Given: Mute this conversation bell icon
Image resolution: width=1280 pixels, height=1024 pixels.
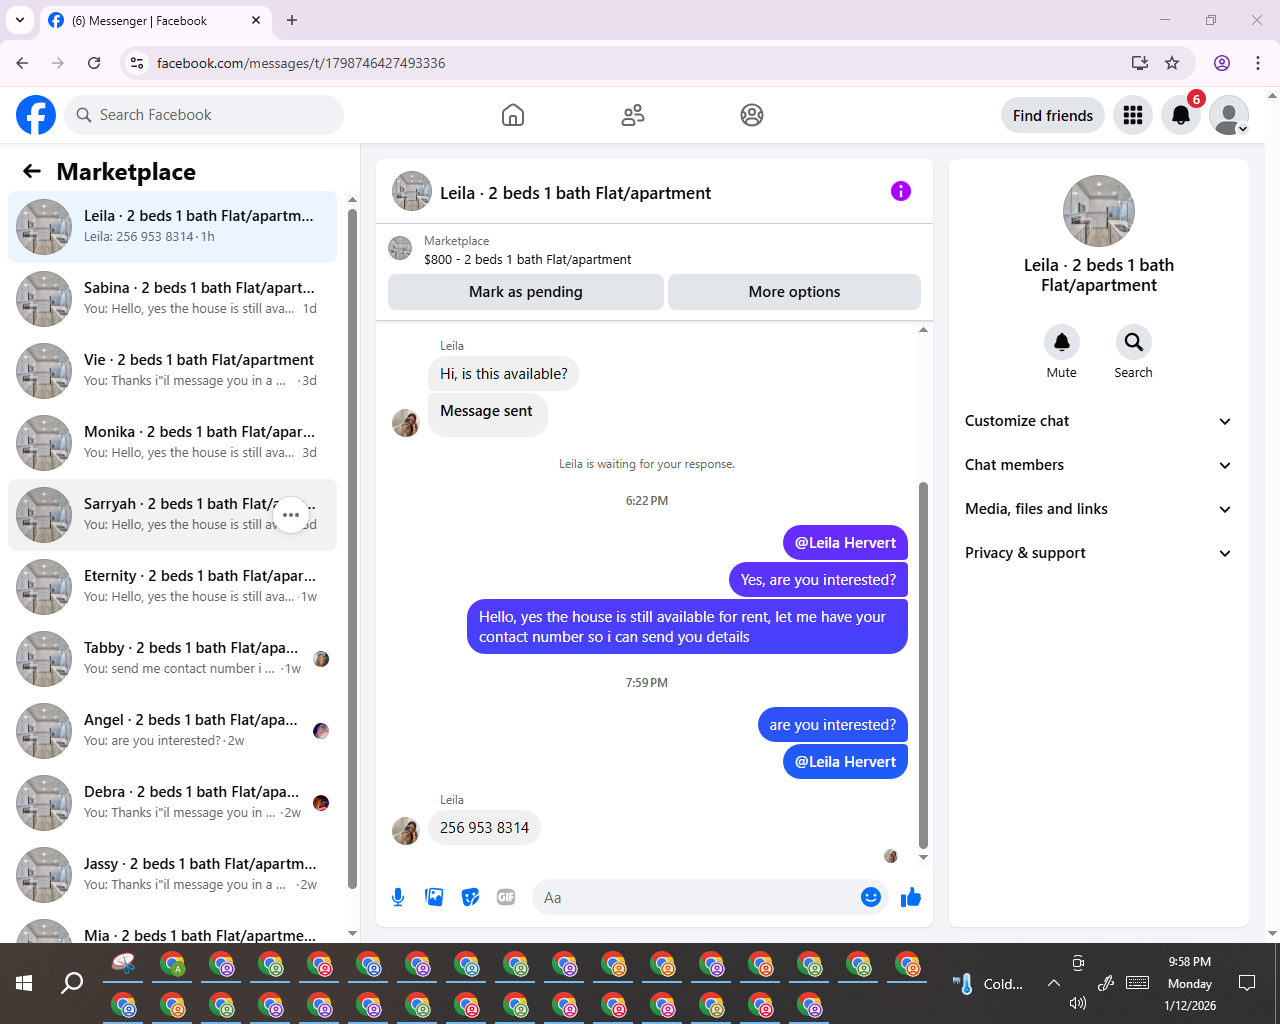Looking at the screenshot, I should coord(1062,342).
